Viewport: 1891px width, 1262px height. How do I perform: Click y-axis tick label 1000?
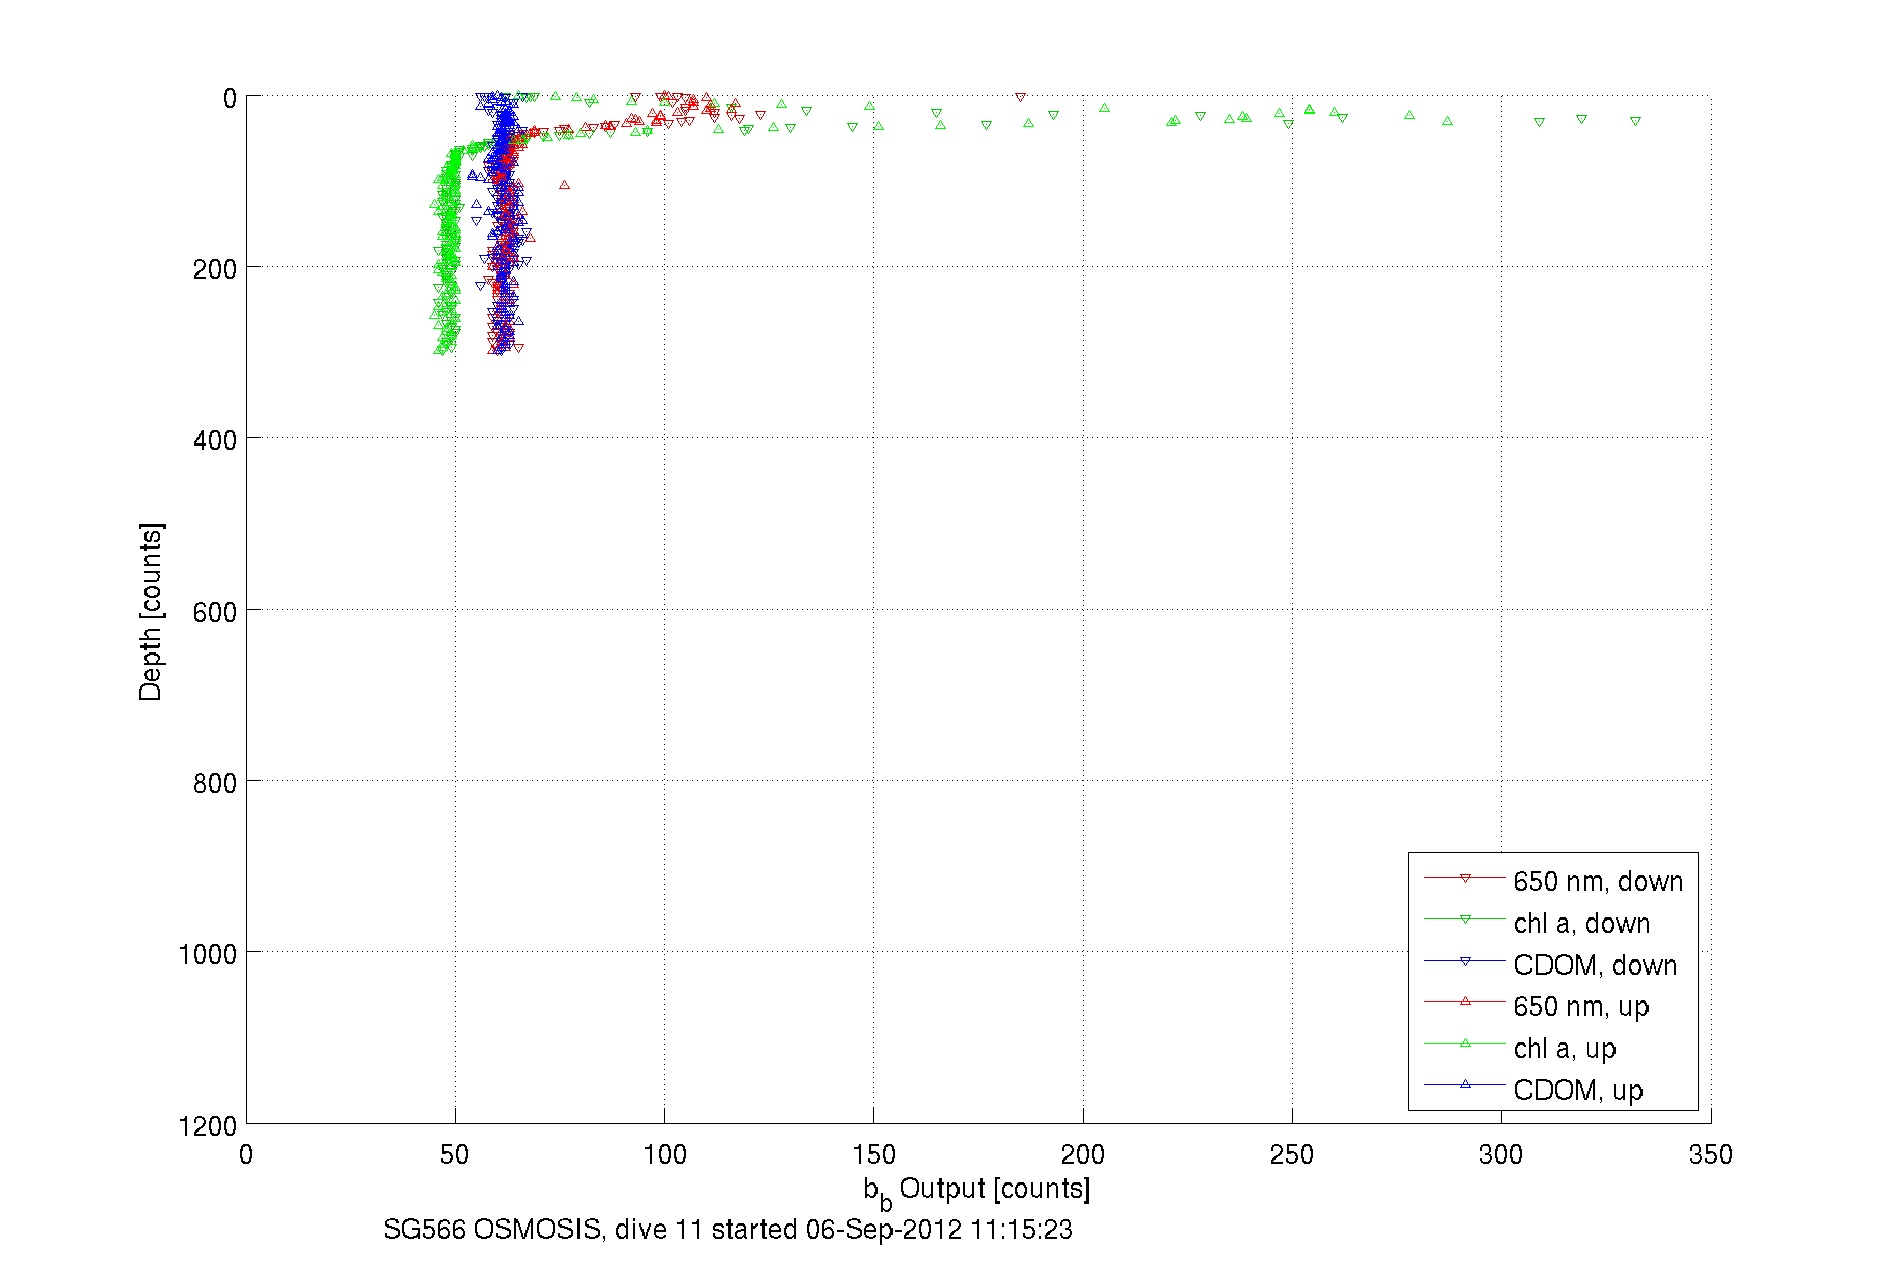pyautogui.click(x=208, y=954)
